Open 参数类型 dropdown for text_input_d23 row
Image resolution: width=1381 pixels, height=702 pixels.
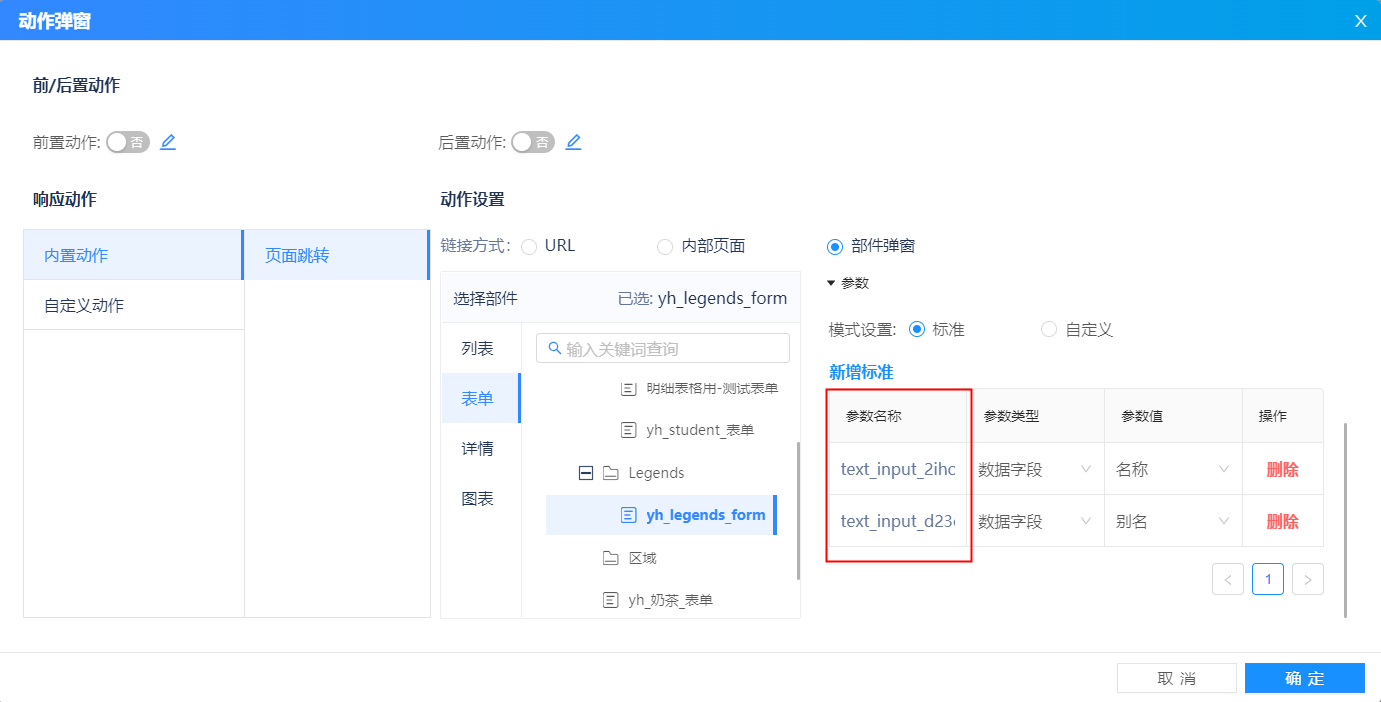(x=1036, y=521)
